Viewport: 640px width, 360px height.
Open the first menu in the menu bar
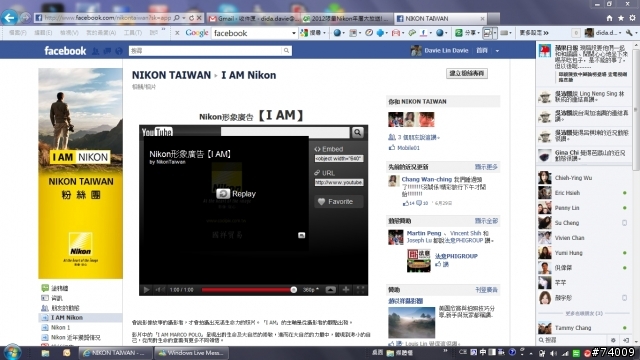18,33
